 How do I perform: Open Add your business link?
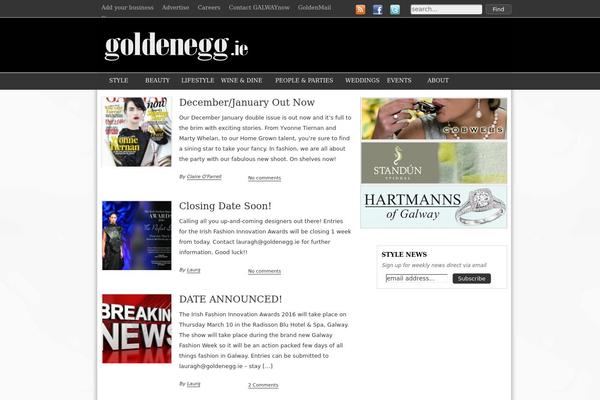127,7
